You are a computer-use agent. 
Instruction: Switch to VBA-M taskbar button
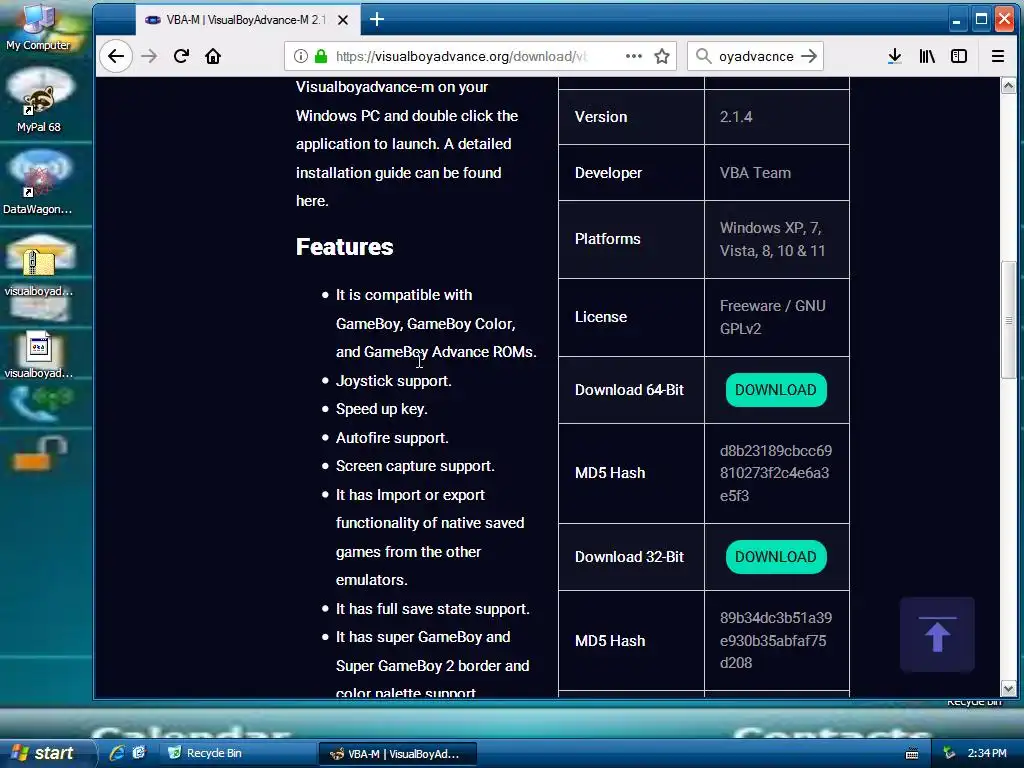click(x=397, y=754)
